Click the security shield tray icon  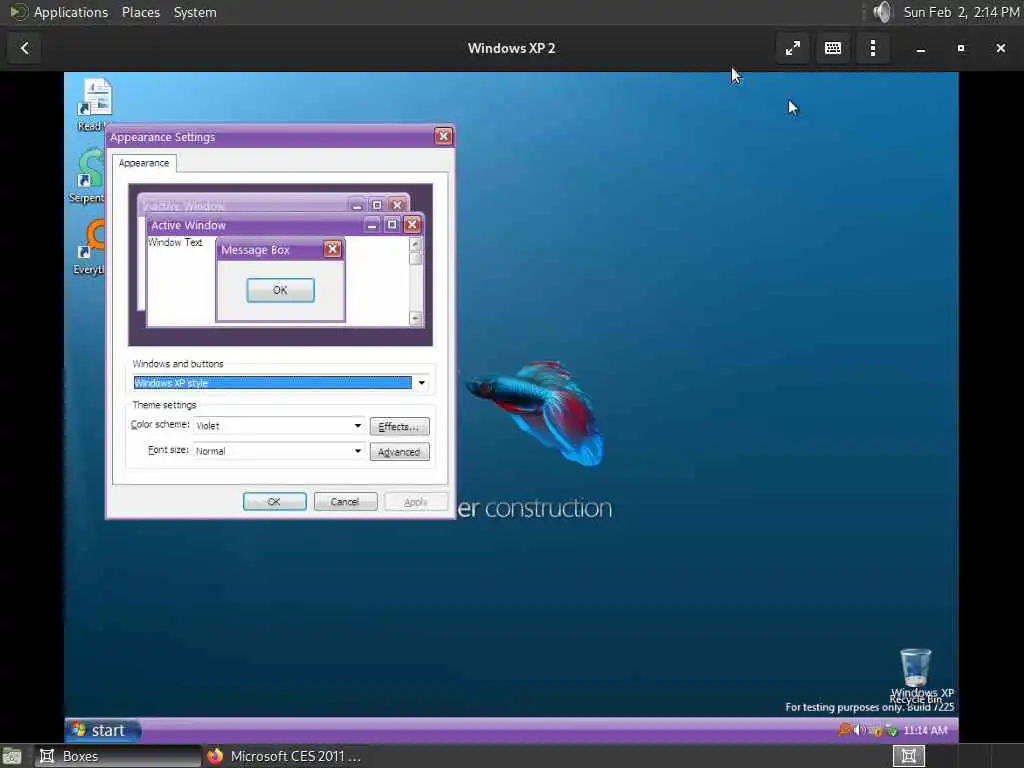point(876,730)
